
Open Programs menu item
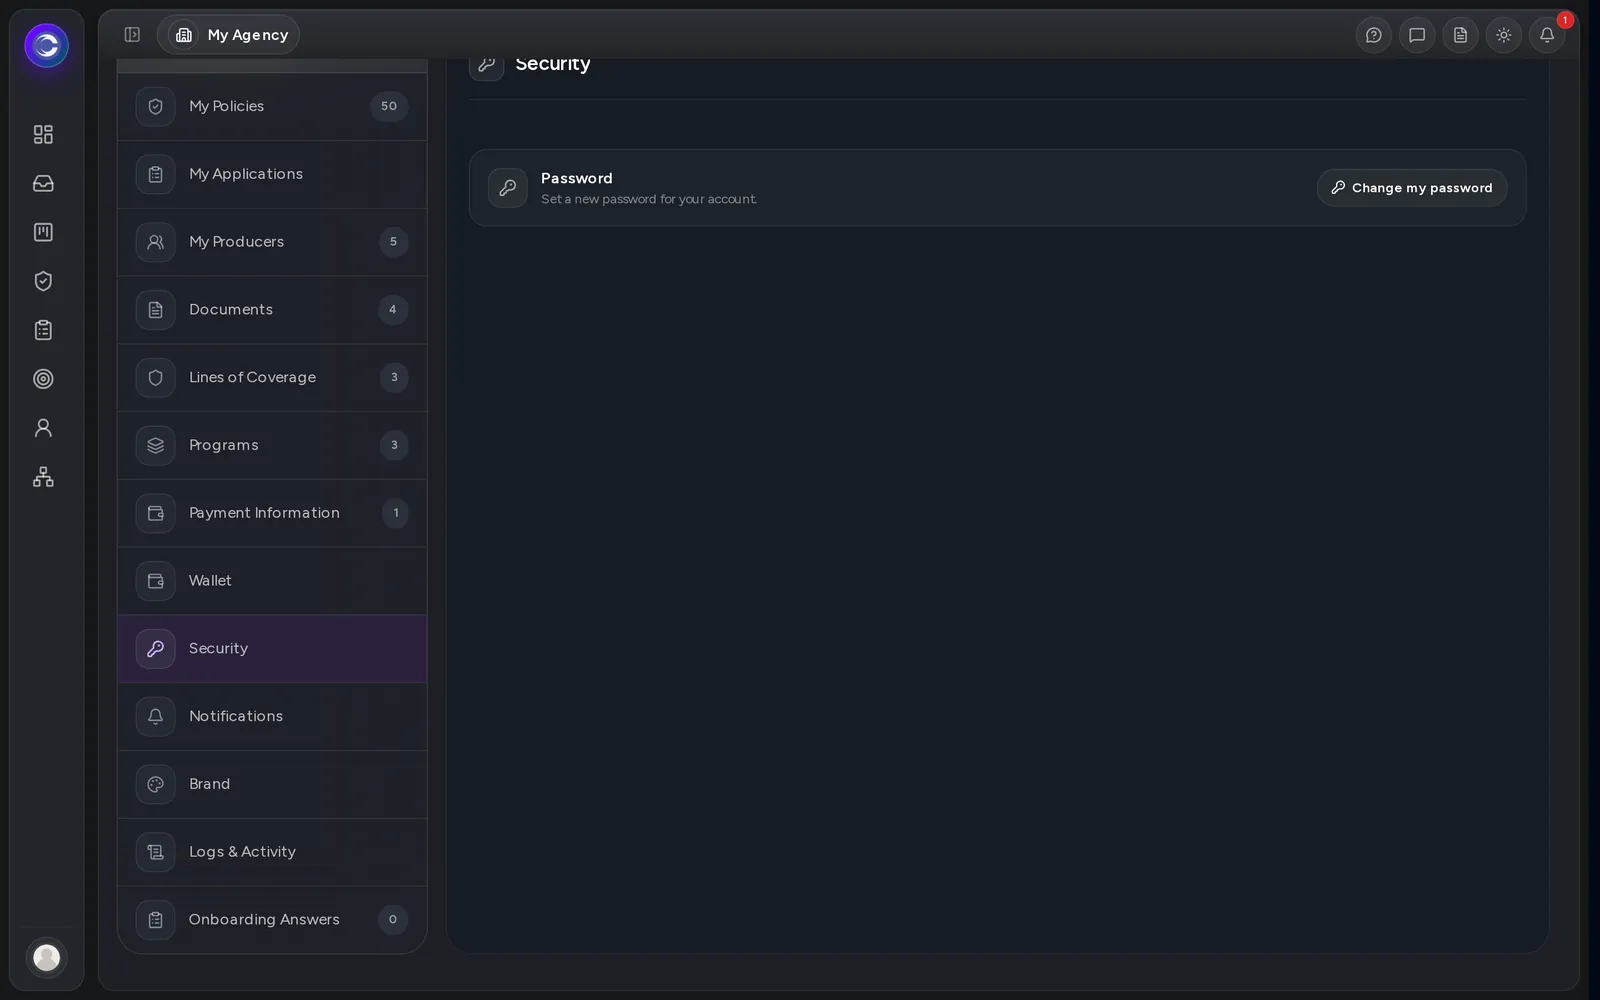[272, 445]
